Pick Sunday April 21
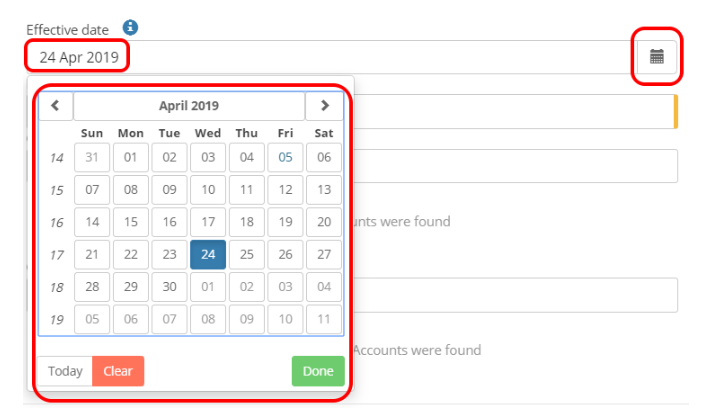 pyautogui.click(x=92, y=255)
